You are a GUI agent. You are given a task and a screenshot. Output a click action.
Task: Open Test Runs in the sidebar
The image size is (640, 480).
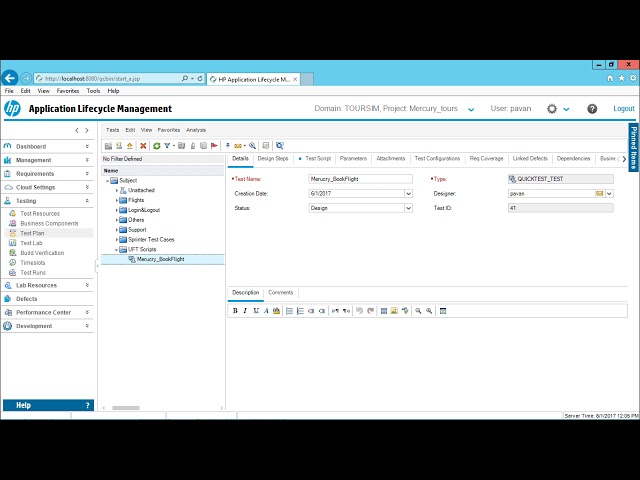tap(33, 272)
